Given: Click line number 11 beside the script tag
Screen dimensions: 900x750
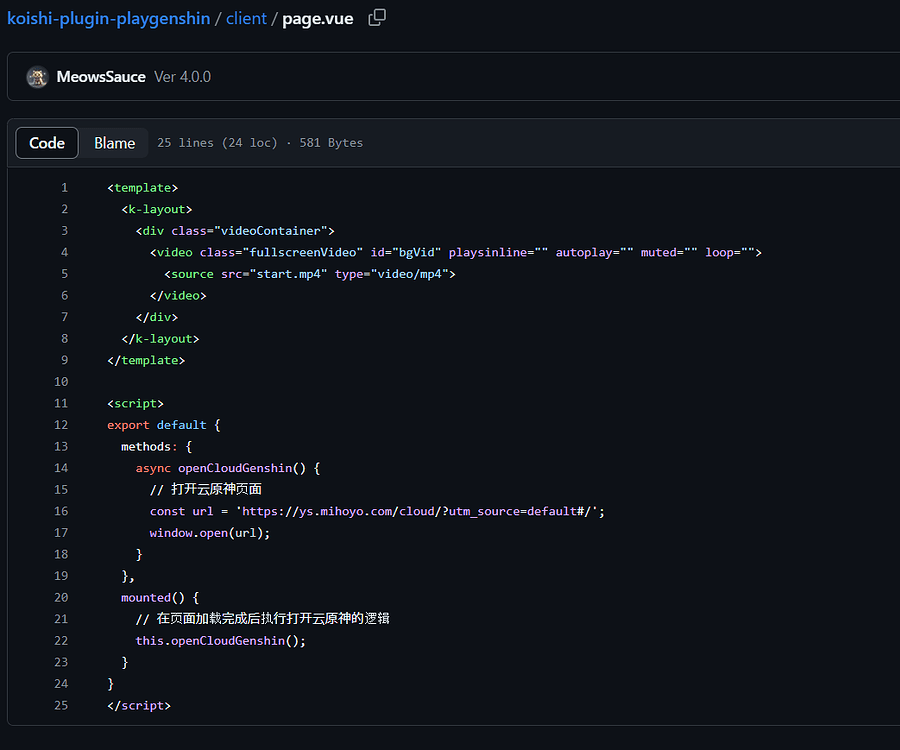Looking at the screenshot, I should (x=61, y=403).
